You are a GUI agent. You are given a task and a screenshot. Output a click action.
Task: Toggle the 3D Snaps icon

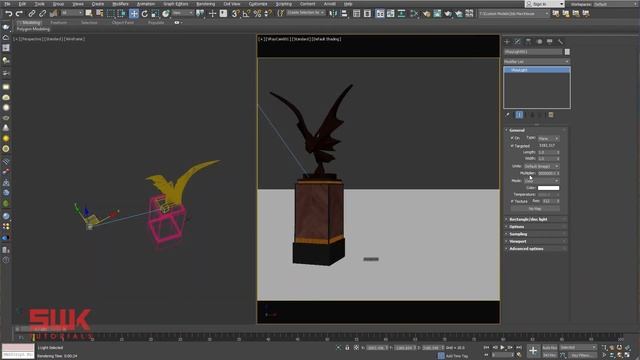(235, 13)
